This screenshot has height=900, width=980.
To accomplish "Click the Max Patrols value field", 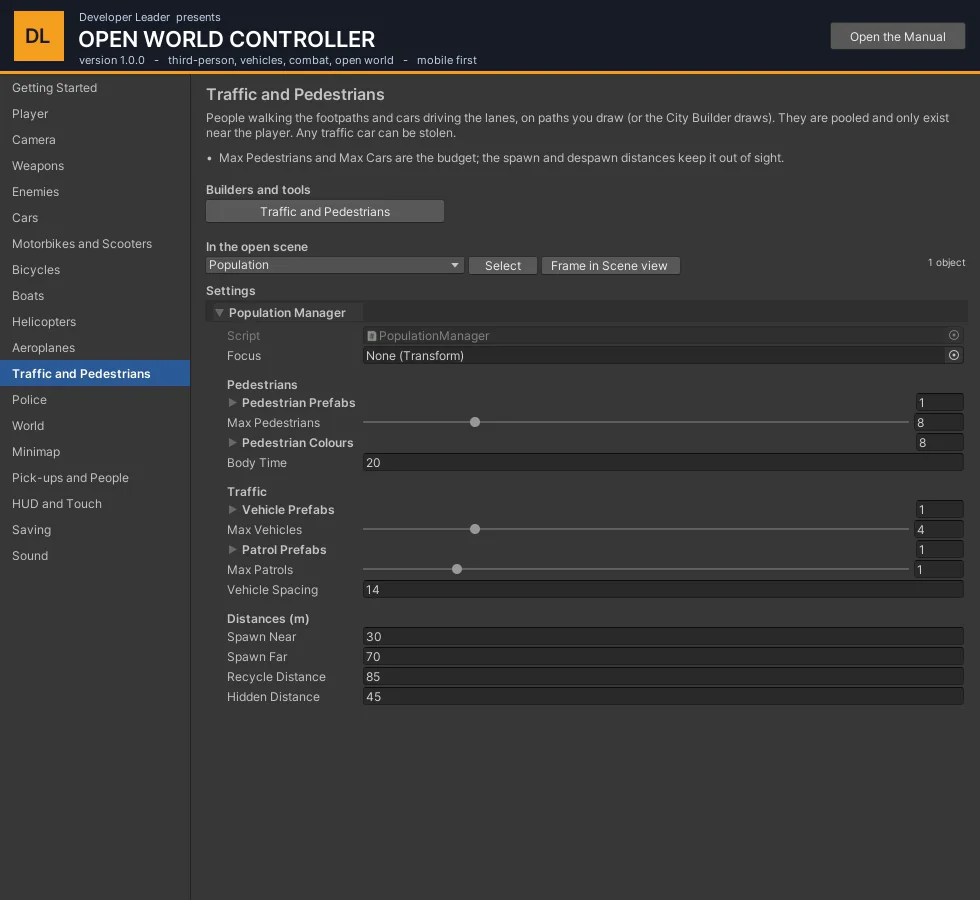I will pos(939,569).
